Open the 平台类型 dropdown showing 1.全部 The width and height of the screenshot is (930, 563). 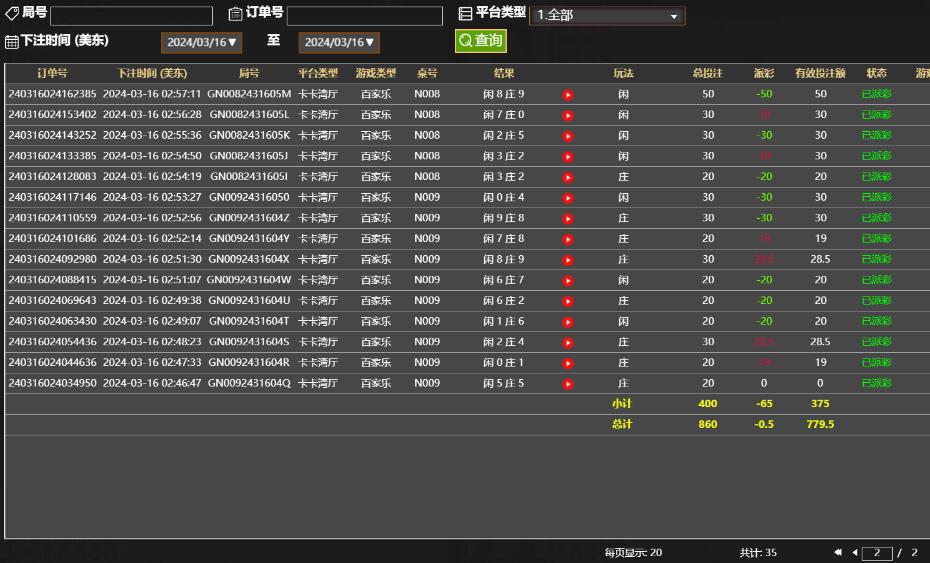607,16
